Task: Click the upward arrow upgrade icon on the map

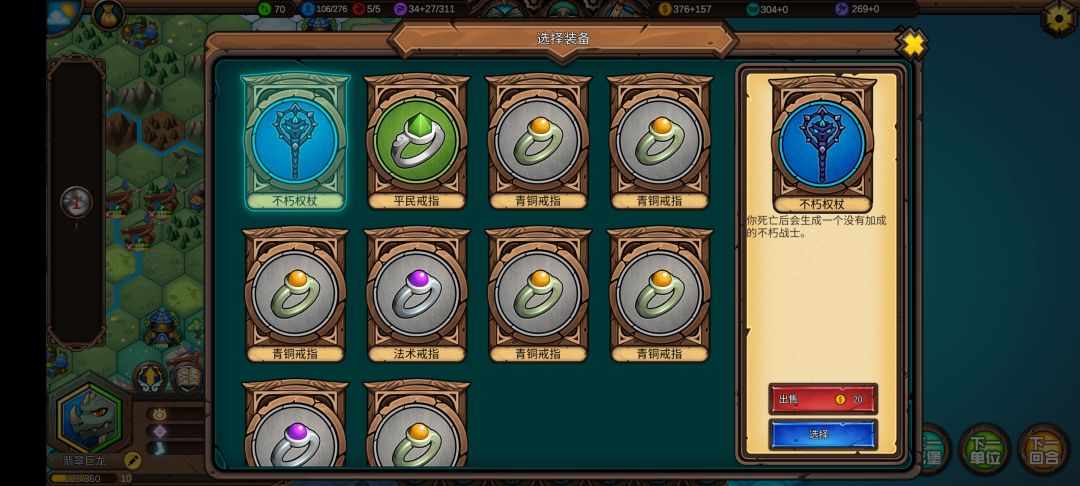Action: tap(150, 379)
